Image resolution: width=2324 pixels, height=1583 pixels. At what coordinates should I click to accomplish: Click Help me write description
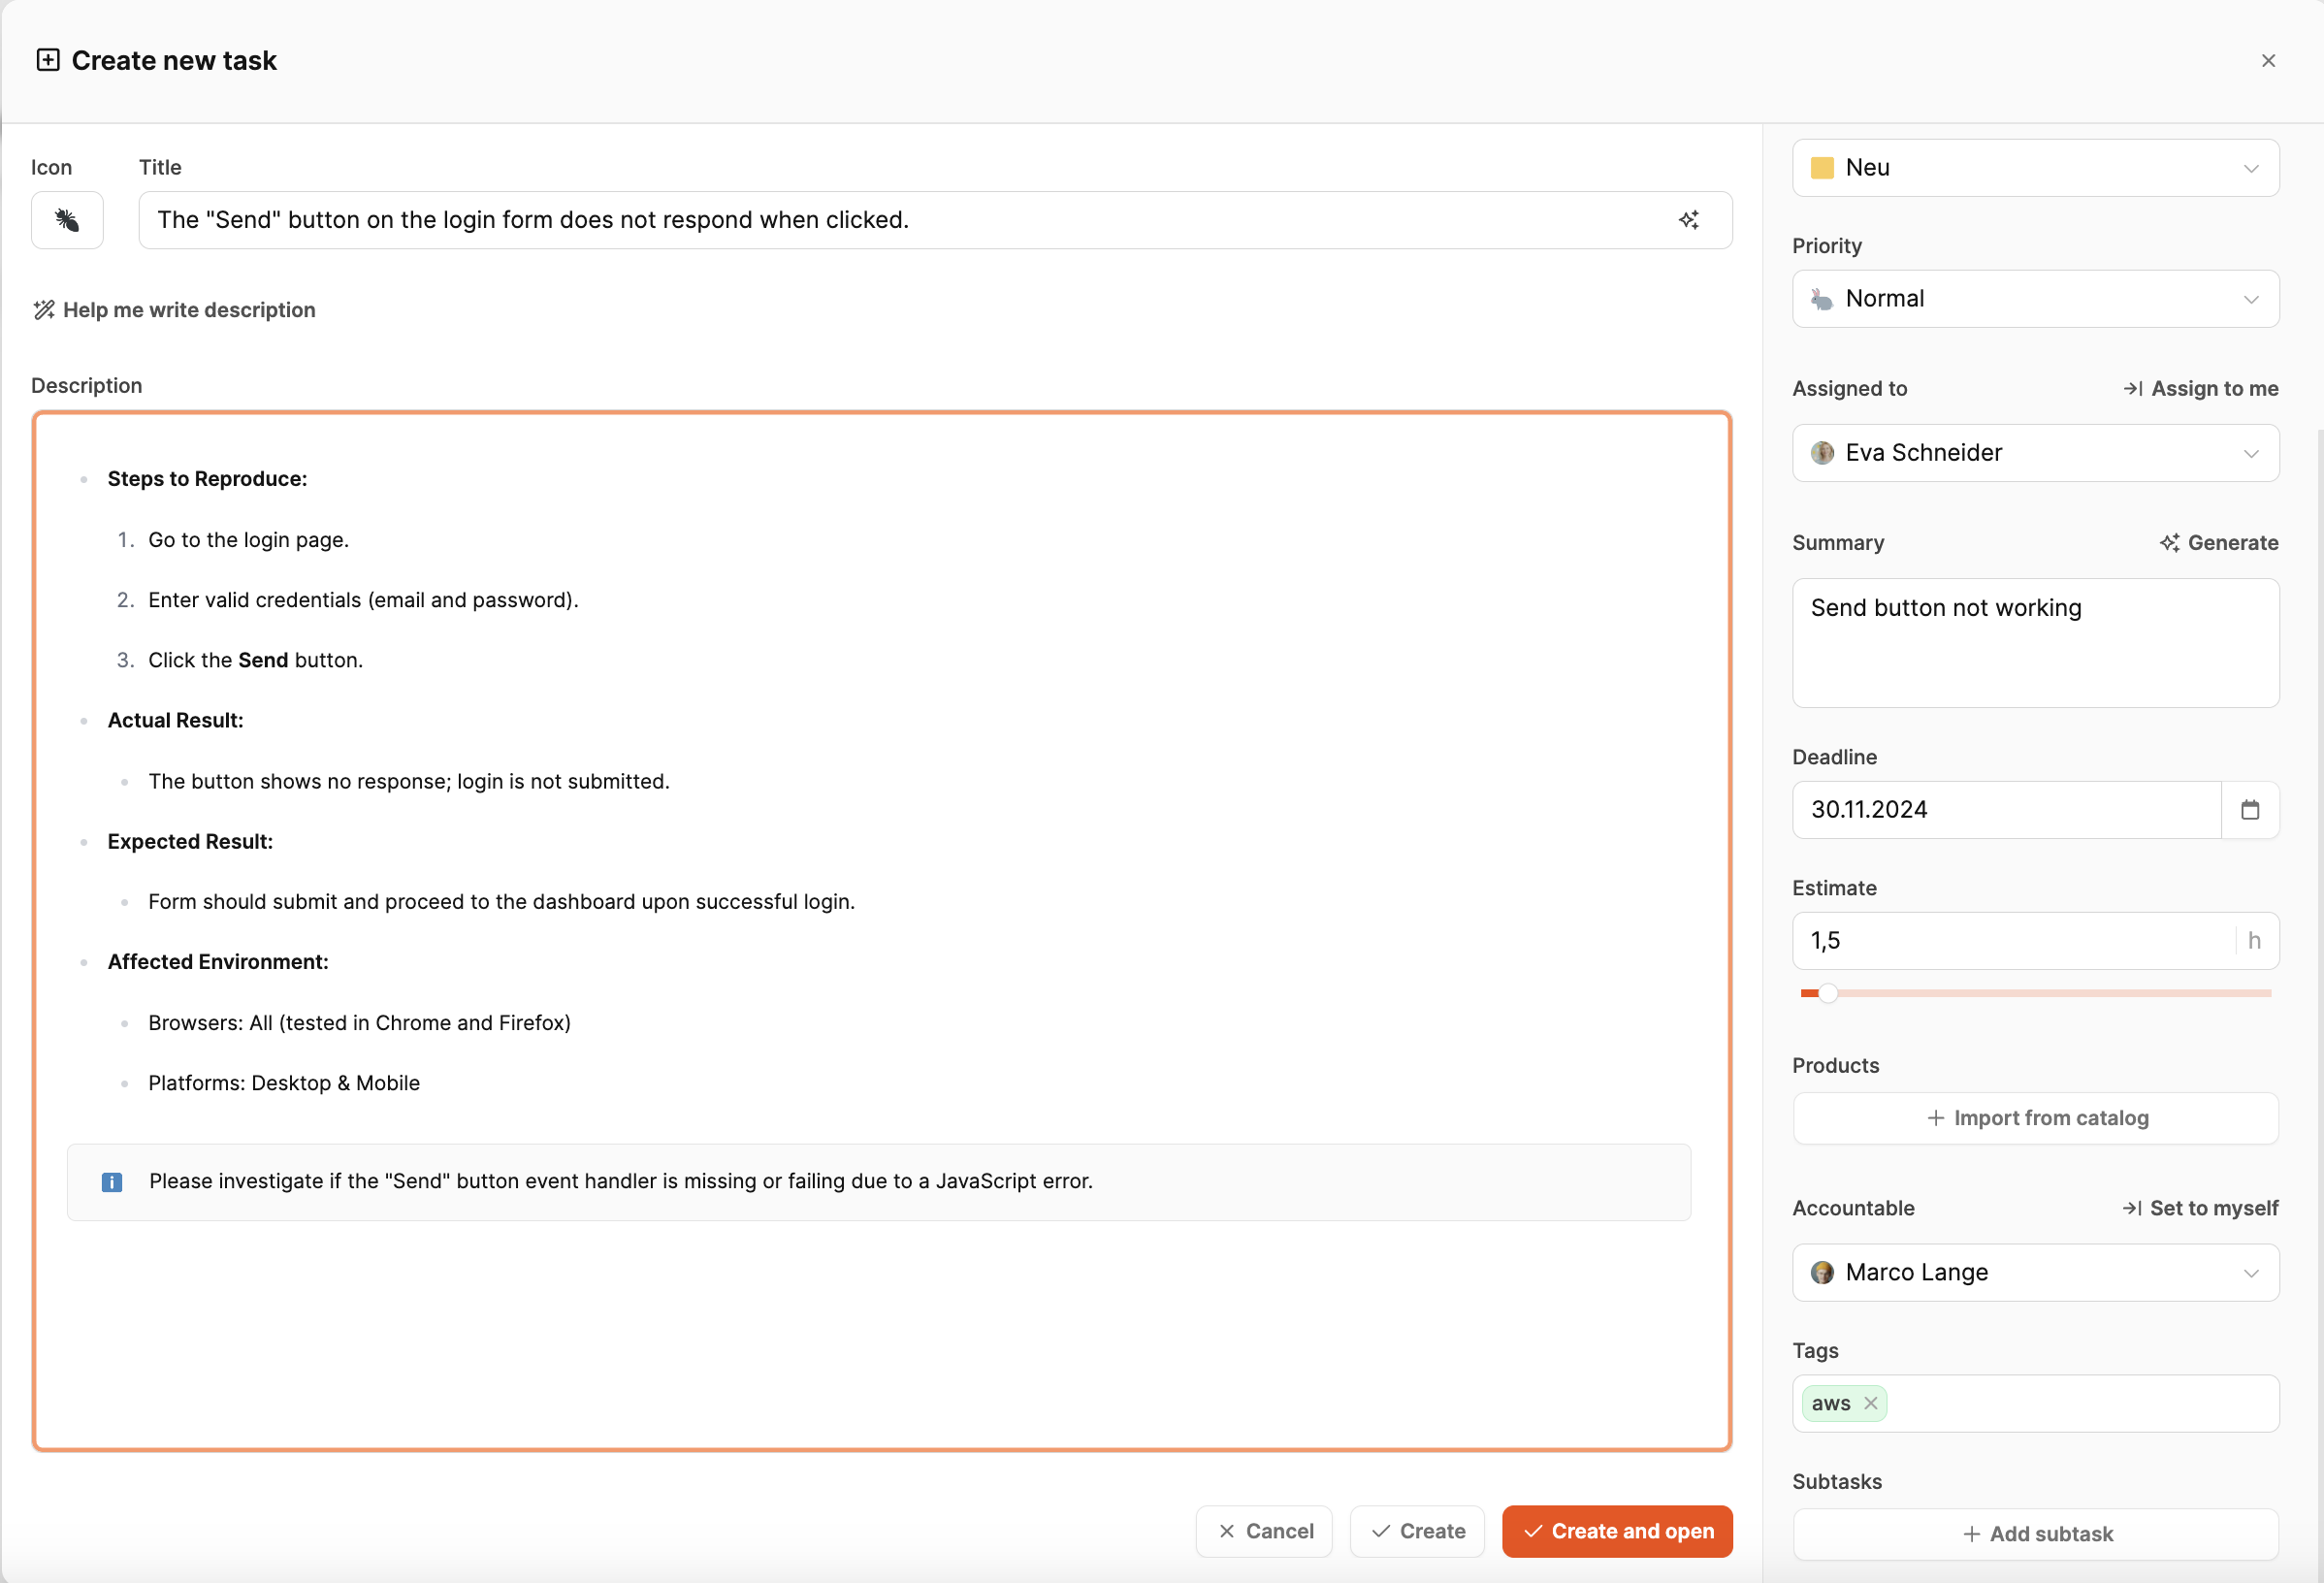point(174,310)
